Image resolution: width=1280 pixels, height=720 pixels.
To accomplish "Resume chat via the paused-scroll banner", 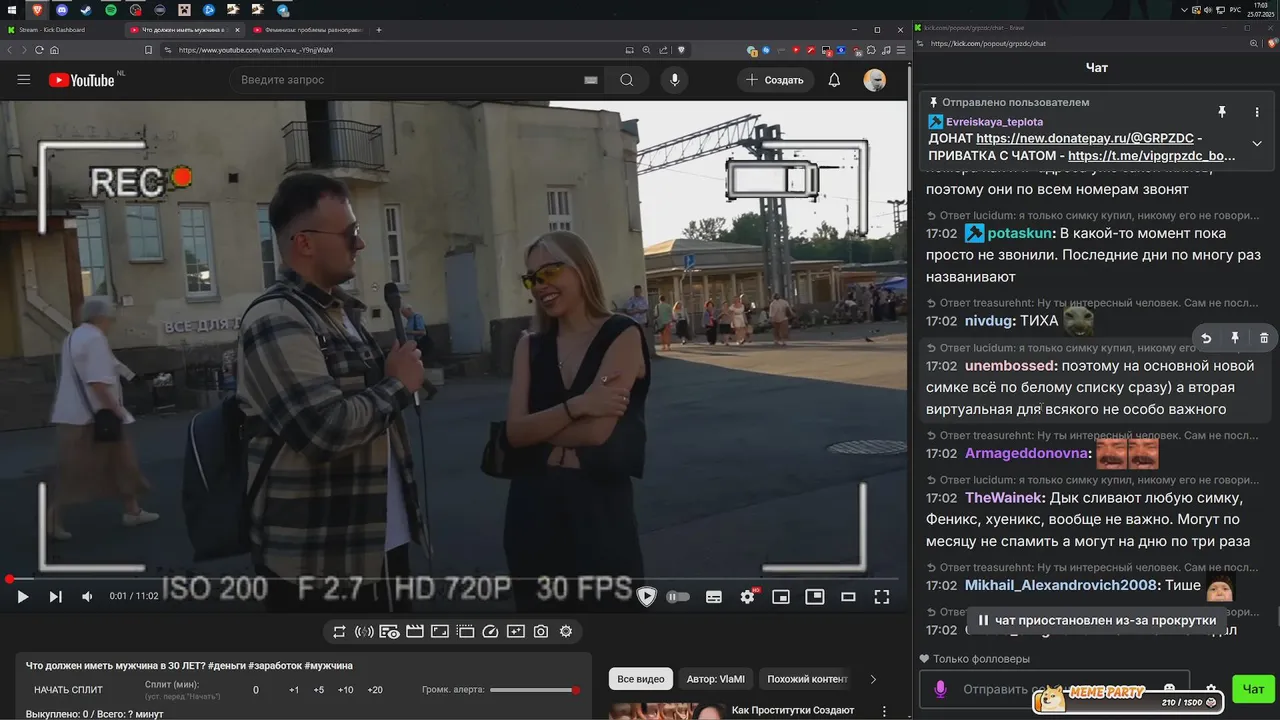I will coord(1096,620).
